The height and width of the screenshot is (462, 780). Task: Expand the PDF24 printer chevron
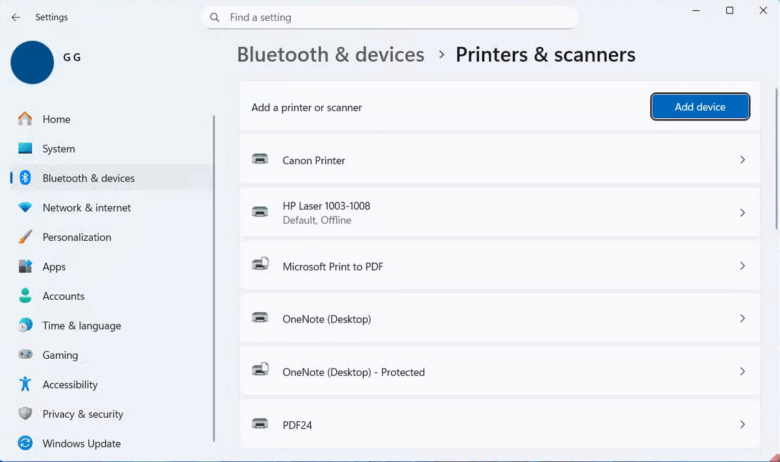742,424
